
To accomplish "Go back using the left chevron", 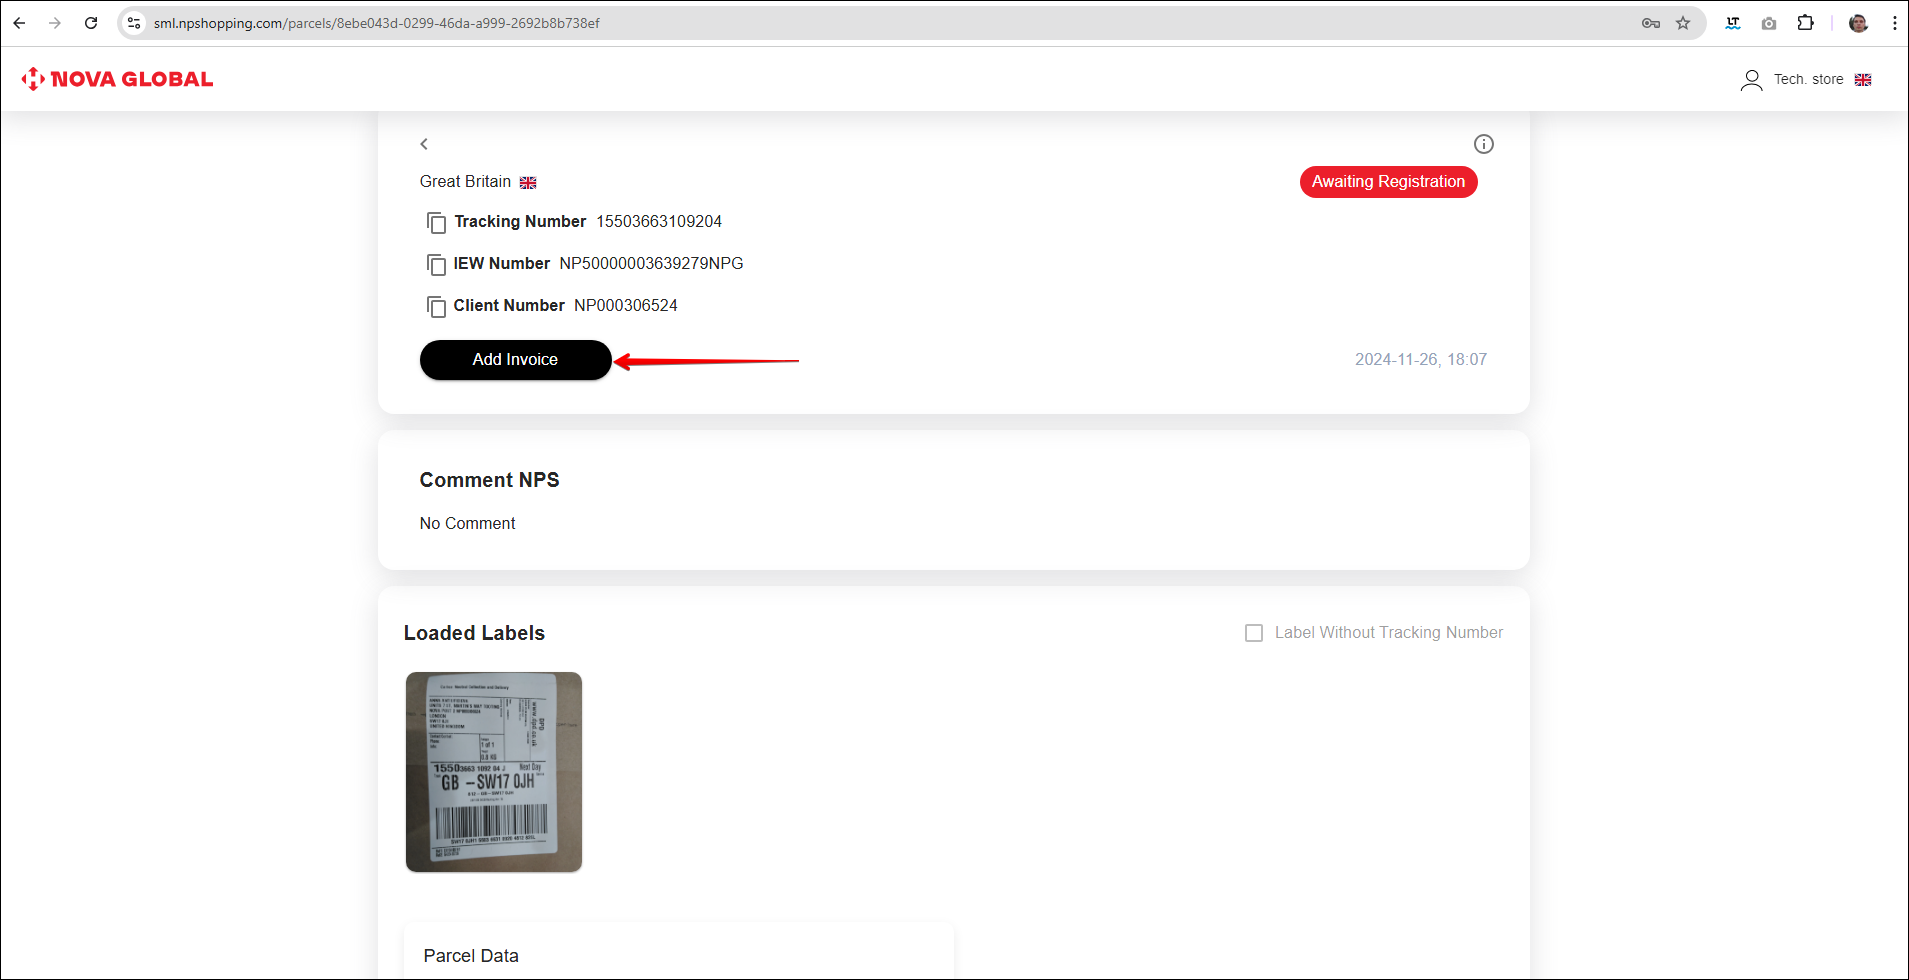I will pyautogui.click(x=424, y=144).
